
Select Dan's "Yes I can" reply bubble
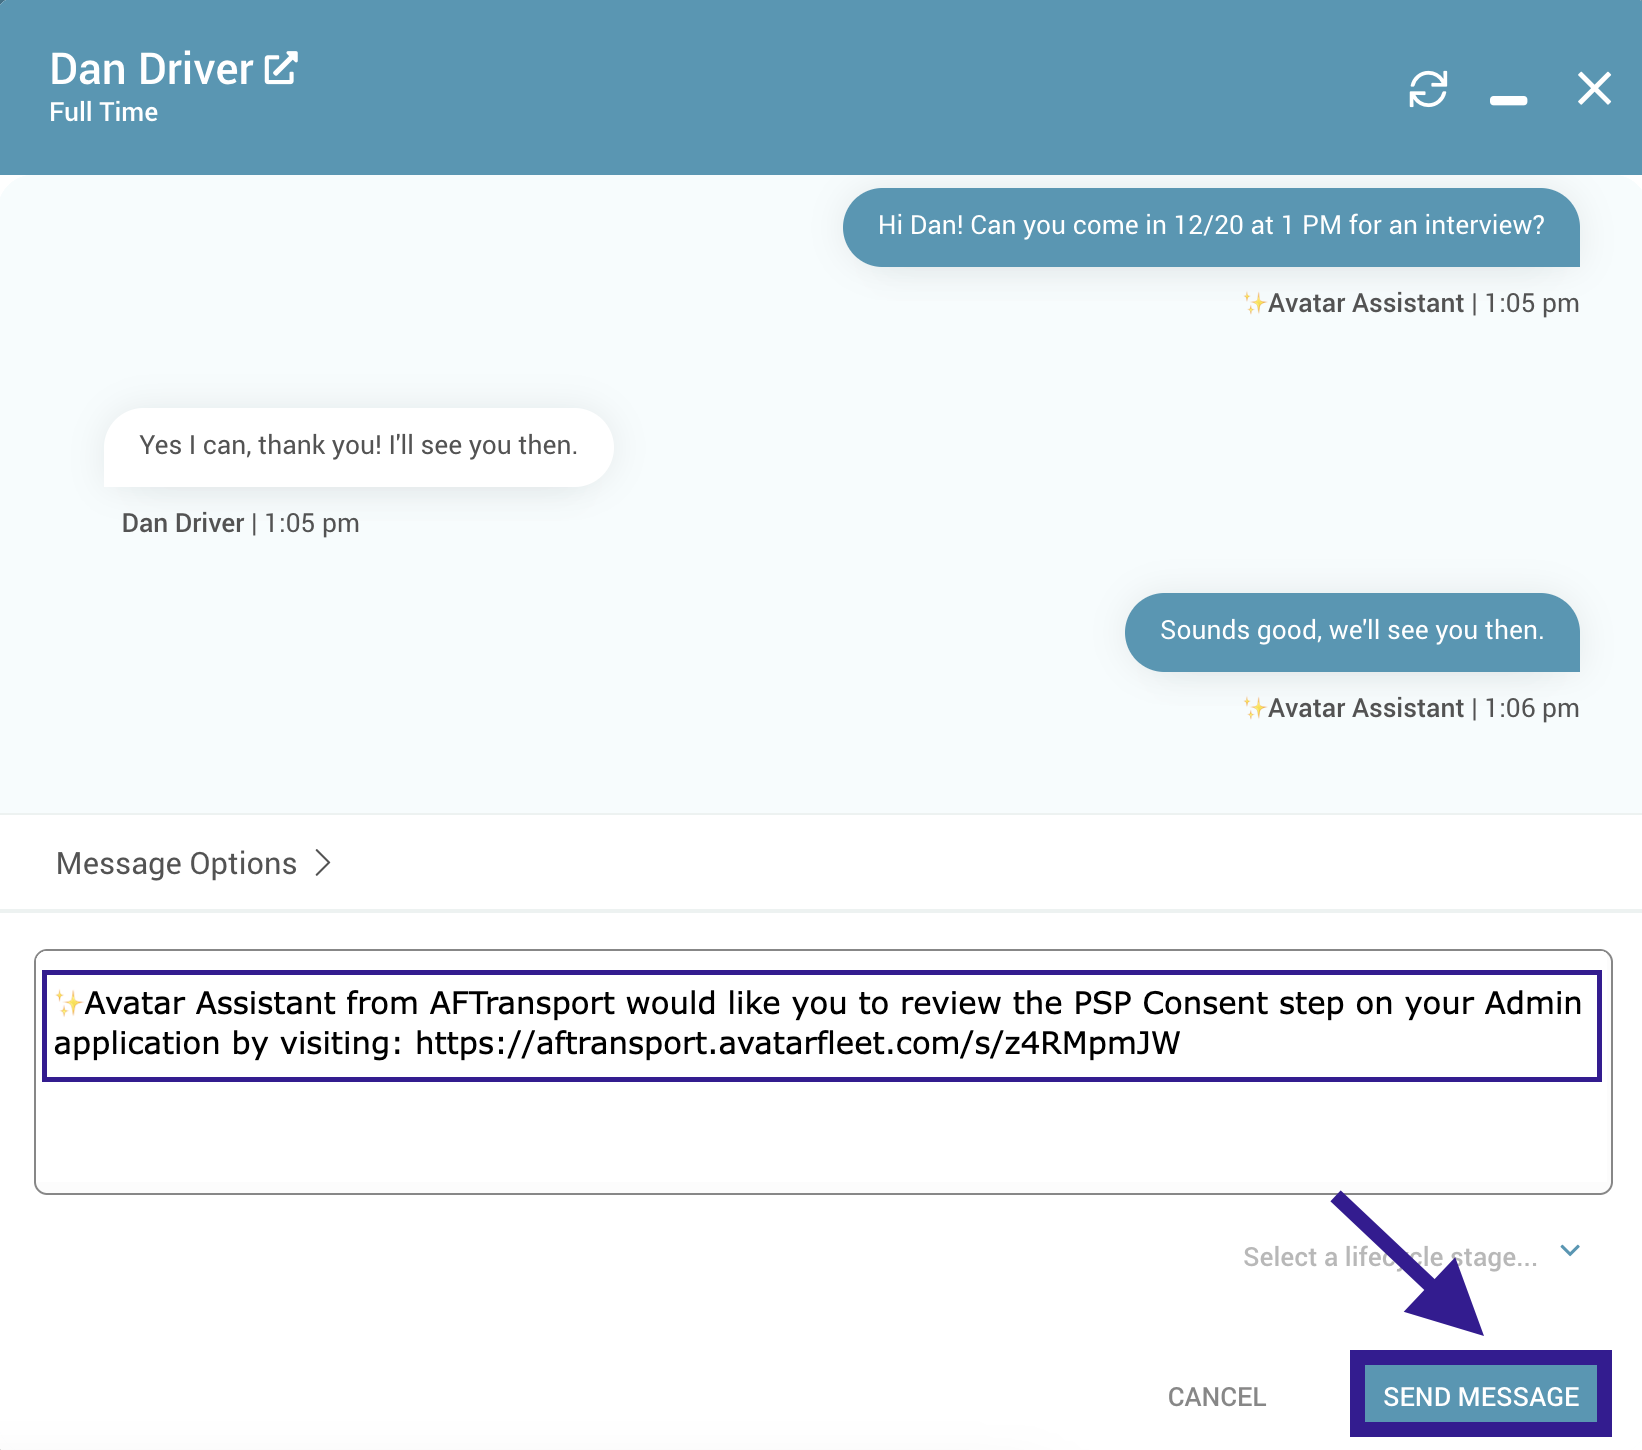358,447
